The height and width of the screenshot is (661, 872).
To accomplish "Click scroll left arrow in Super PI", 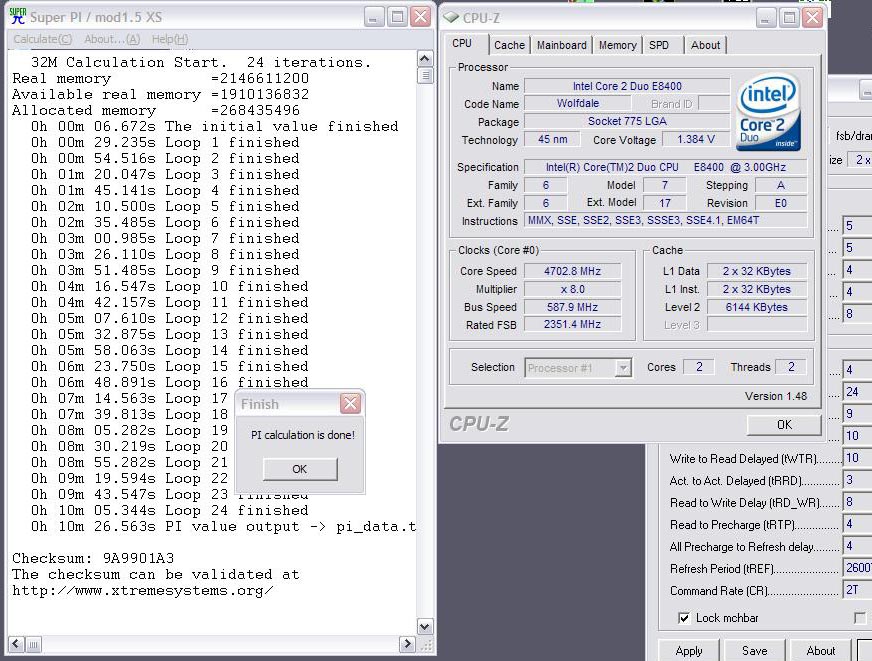I will tap(16, 644).
